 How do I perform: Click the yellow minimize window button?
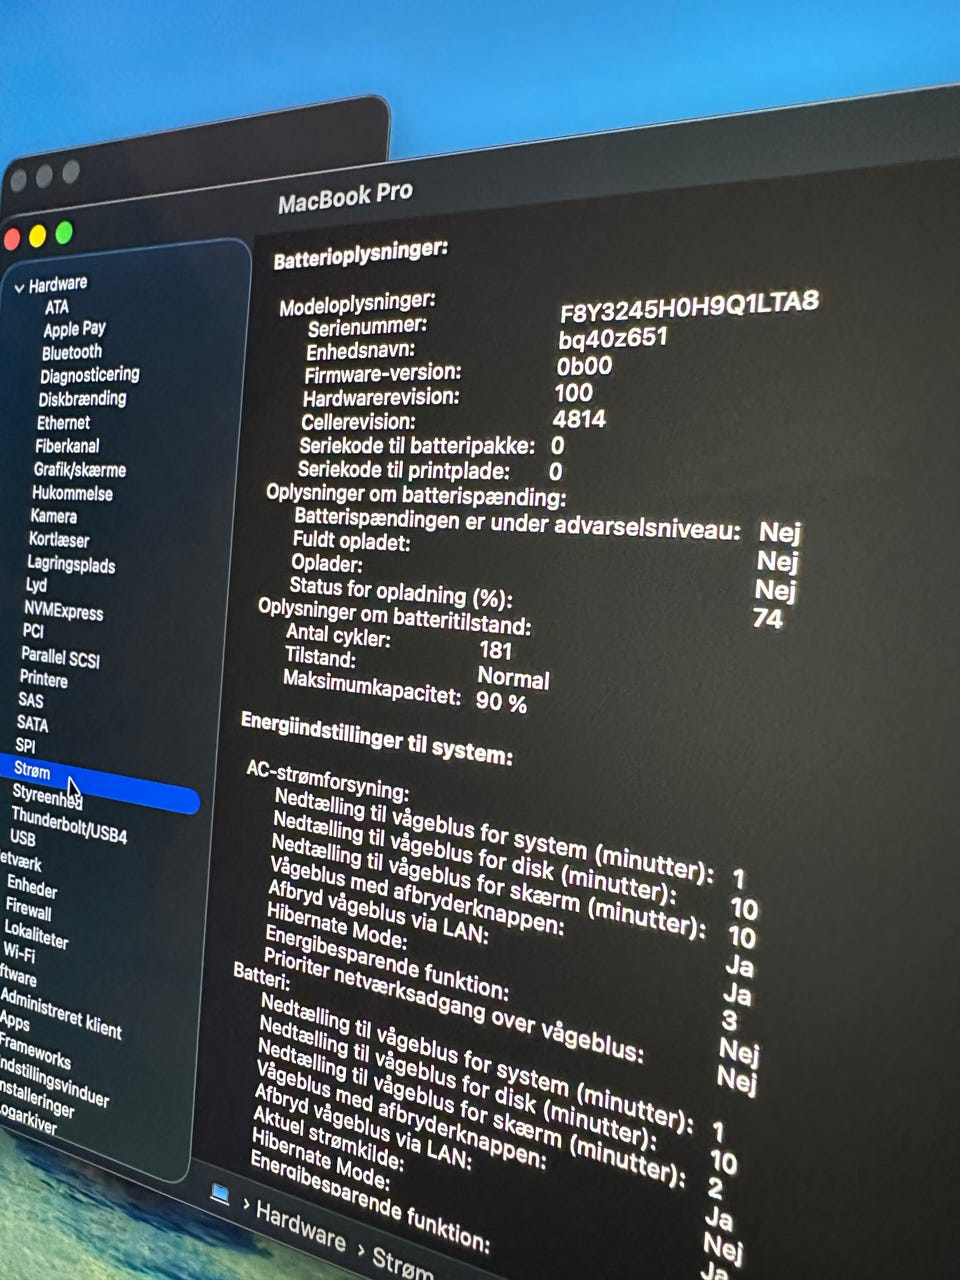coord(38,236)
